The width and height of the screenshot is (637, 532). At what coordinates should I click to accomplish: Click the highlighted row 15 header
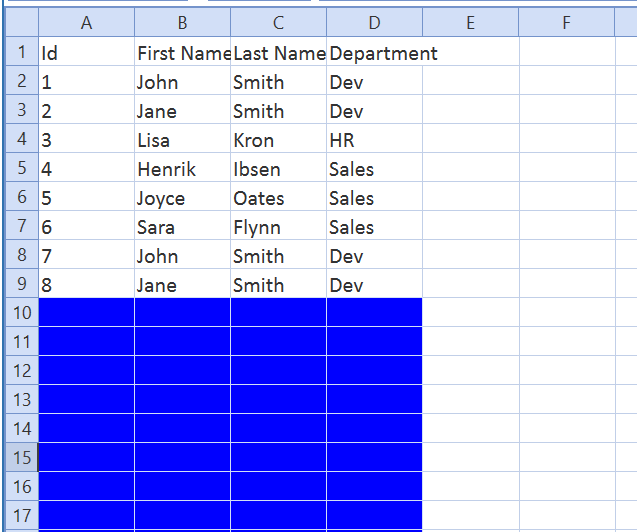(20, 458)
